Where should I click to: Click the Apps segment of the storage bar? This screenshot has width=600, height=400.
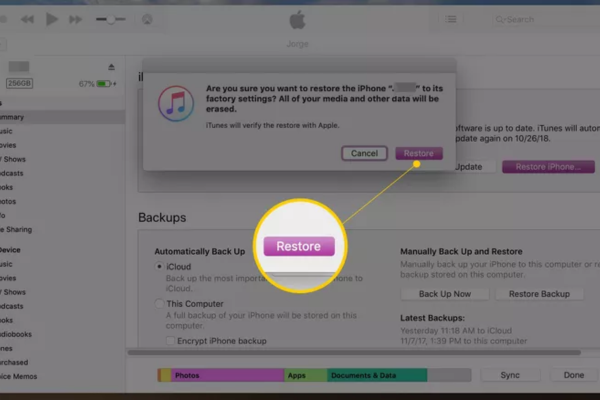(306, 375)
